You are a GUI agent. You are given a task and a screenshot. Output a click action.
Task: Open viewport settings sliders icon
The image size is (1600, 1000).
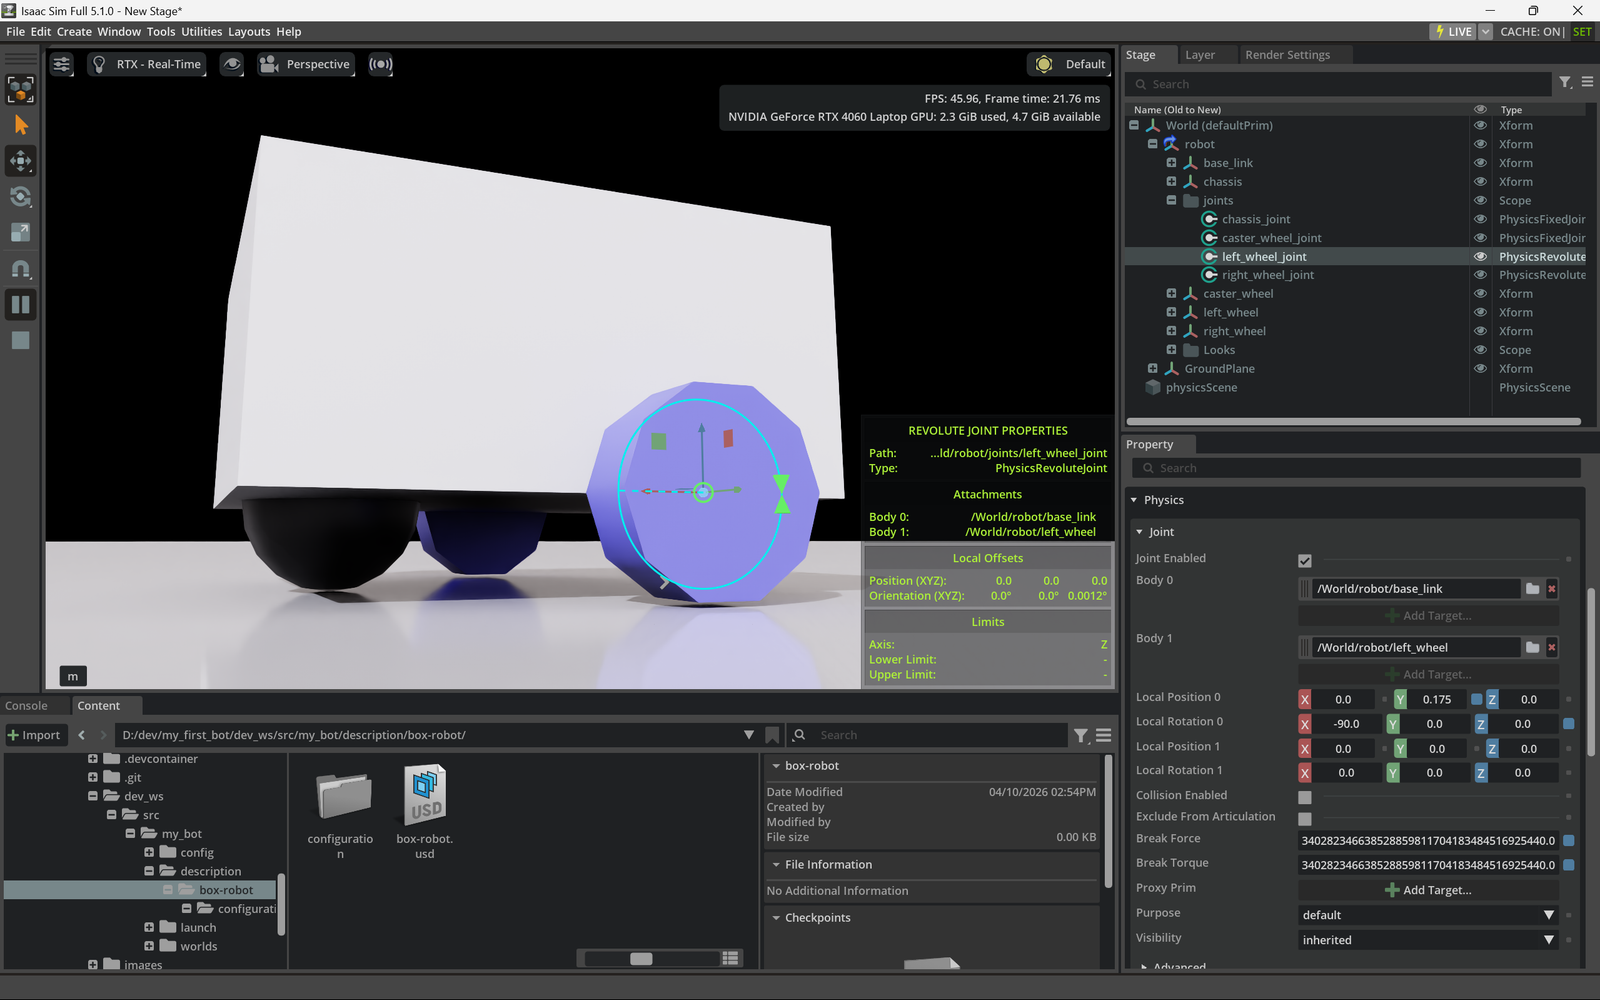62,64
